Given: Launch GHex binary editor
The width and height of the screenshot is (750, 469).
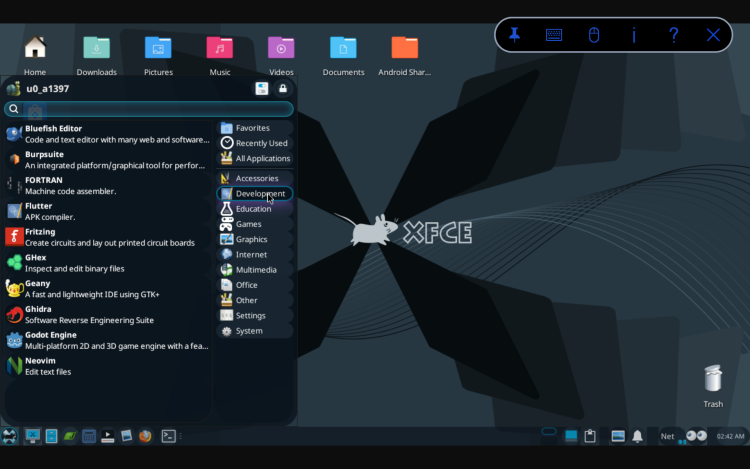Looking at the screenshot, I should 108,263.
